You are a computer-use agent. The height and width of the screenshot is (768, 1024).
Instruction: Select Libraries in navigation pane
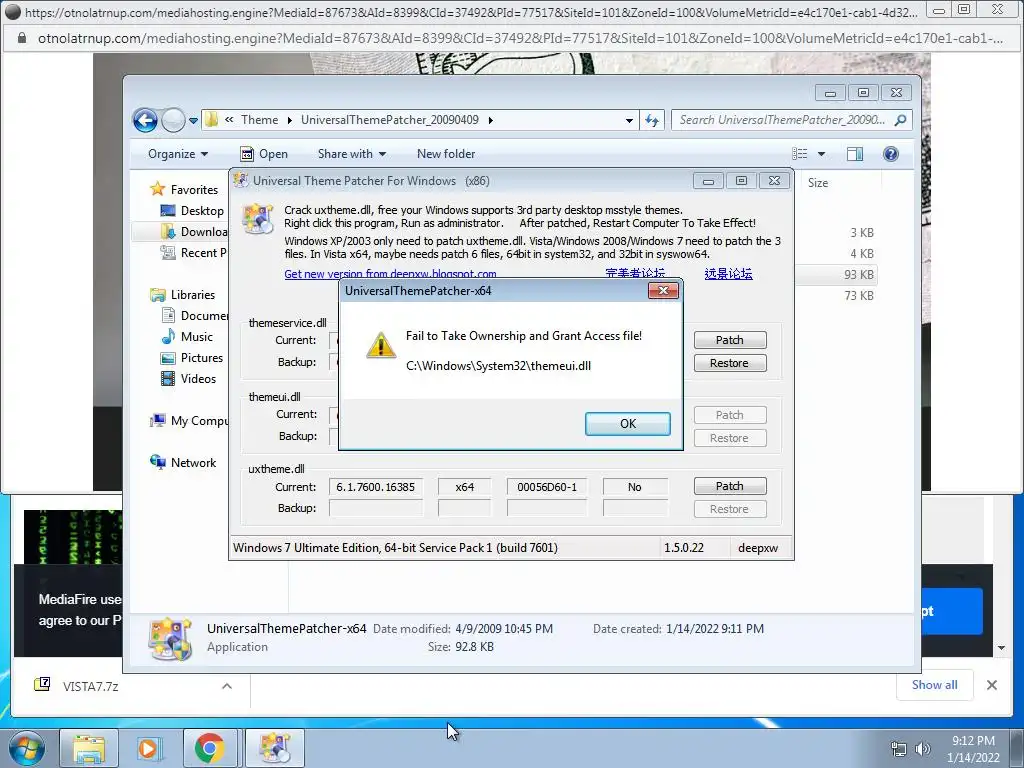(193, 295)
